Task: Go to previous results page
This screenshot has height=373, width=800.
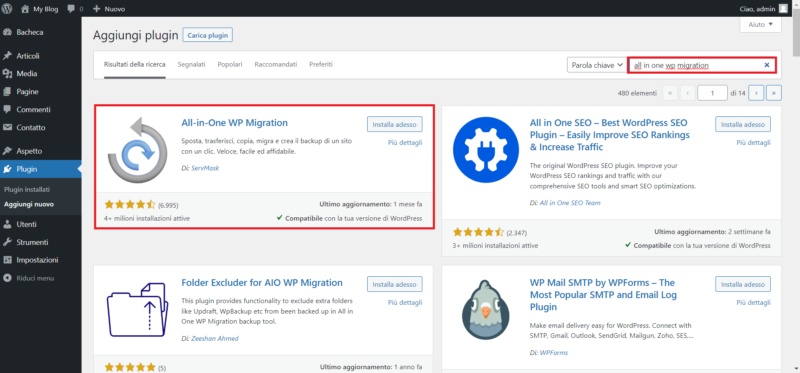Action: (688, 93)
